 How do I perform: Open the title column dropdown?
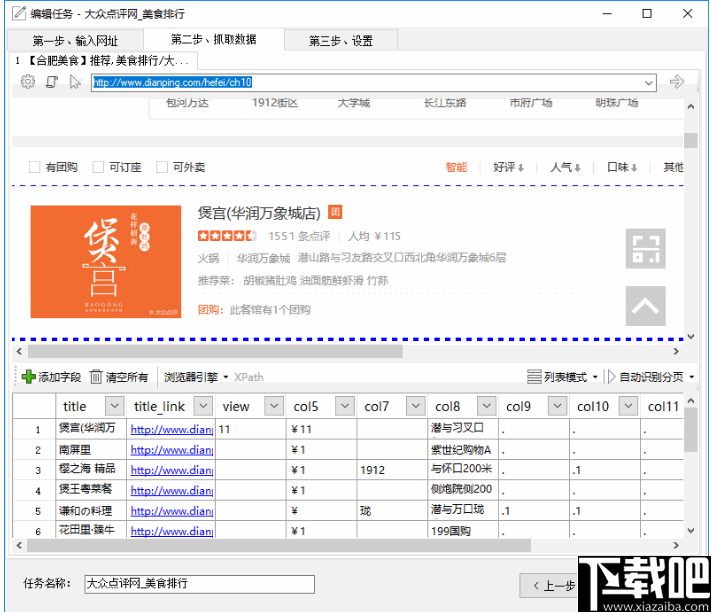click(x=115, y=406)
